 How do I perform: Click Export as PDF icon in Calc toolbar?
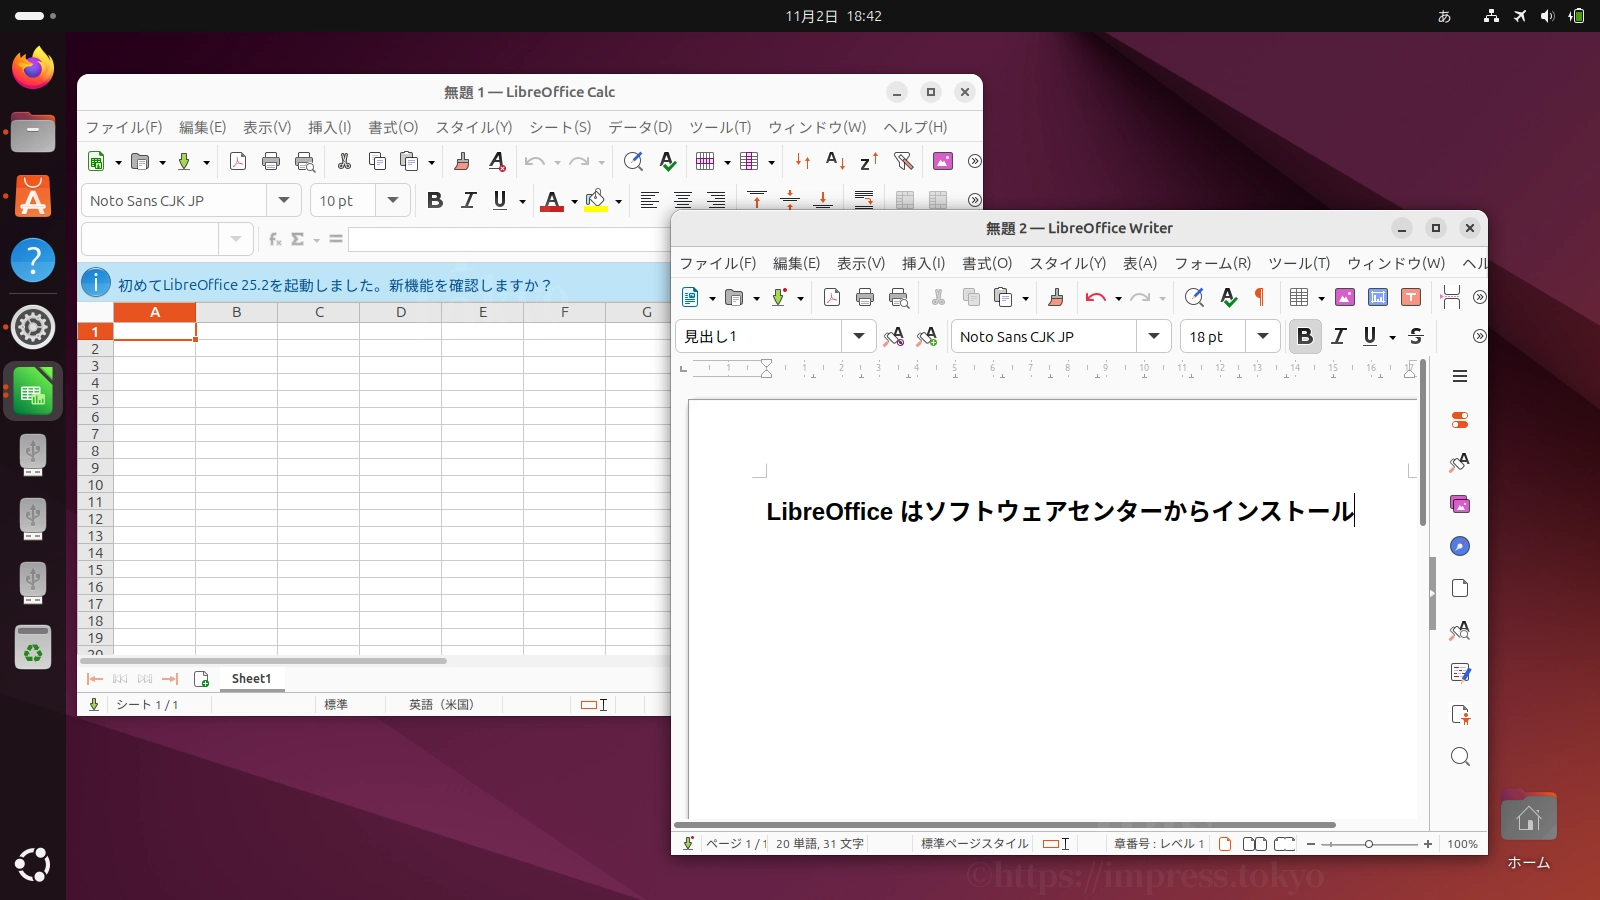pos(238,161)
